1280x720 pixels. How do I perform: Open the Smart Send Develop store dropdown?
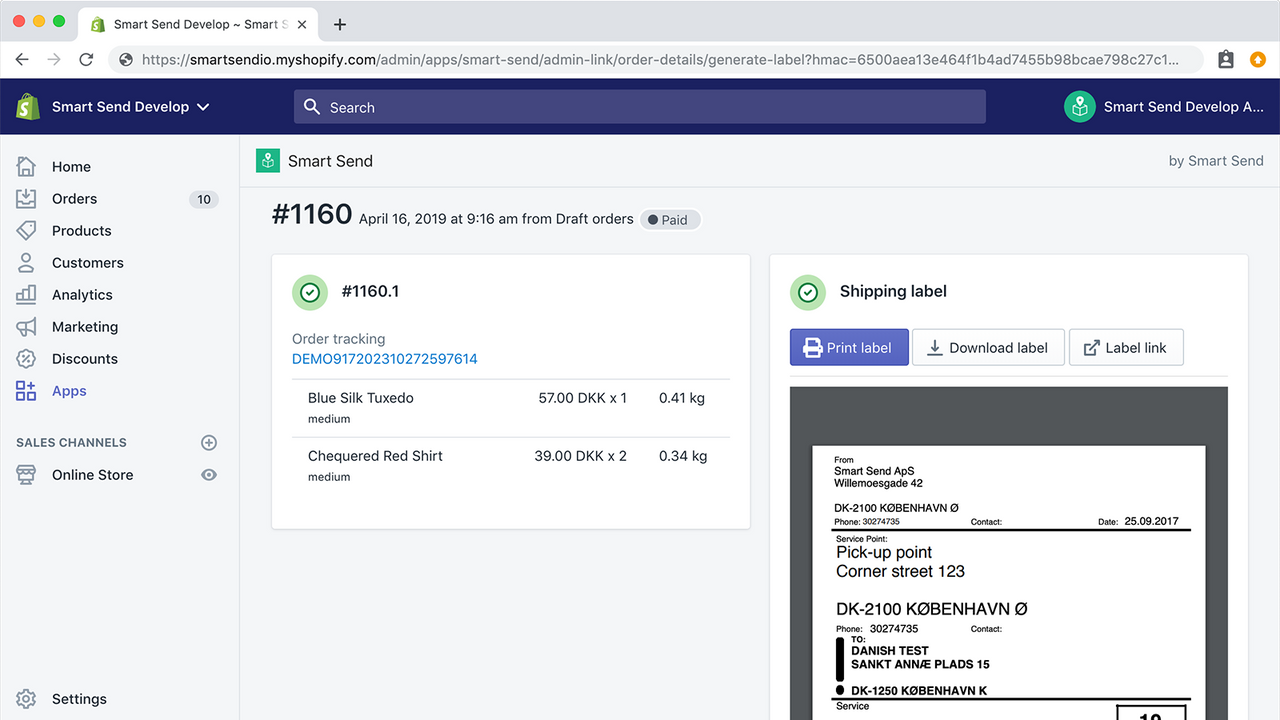131,107
